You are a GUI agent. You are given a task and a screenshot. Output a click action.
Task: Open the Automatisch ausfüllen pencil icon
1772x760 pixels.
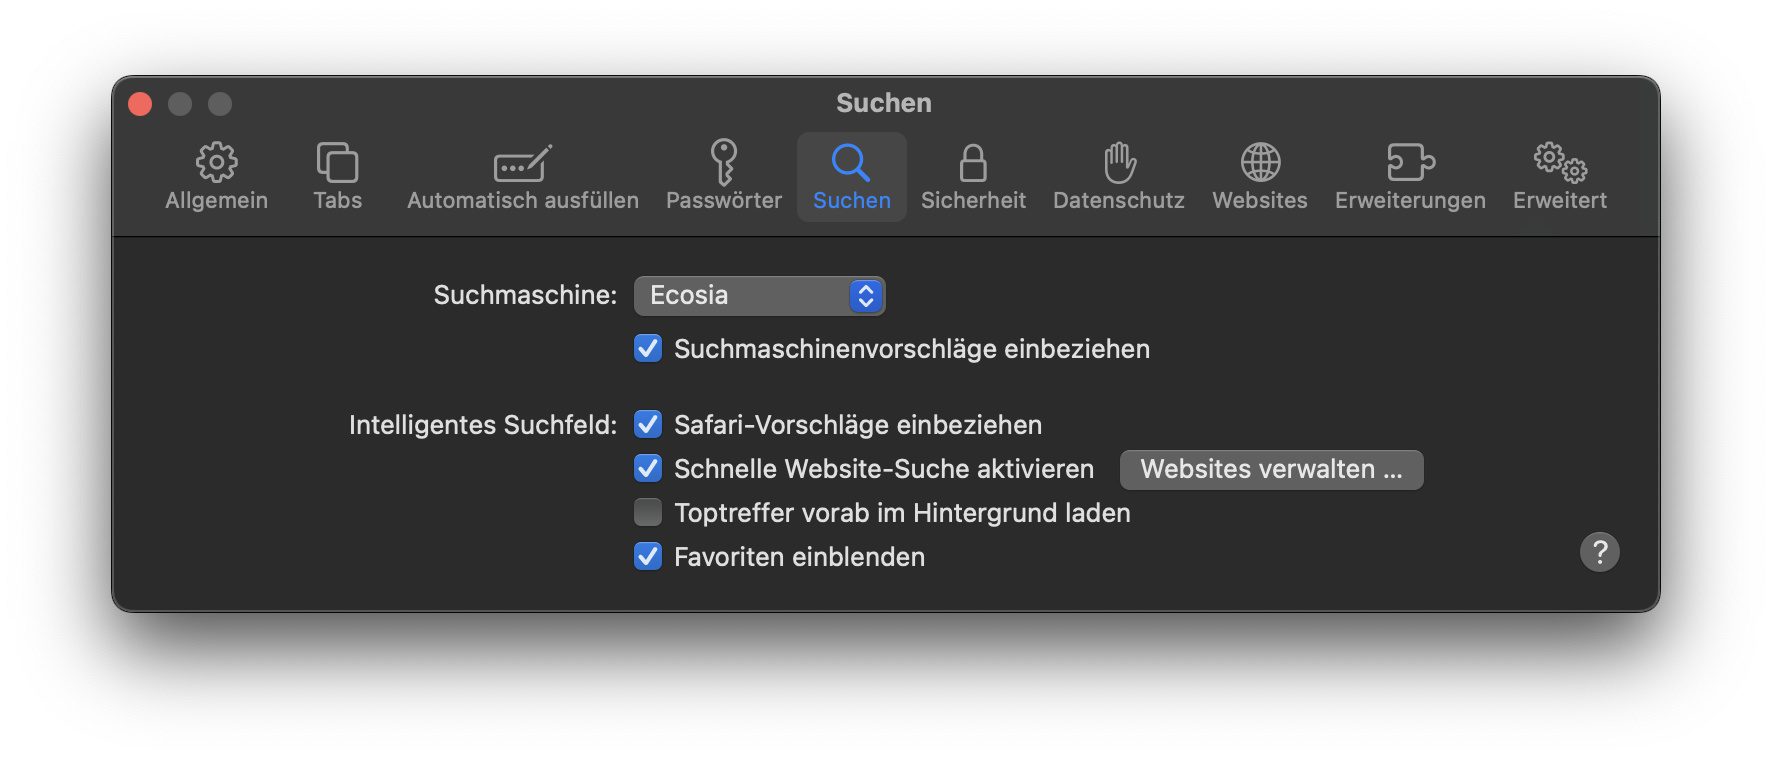[x=522, y=163]
